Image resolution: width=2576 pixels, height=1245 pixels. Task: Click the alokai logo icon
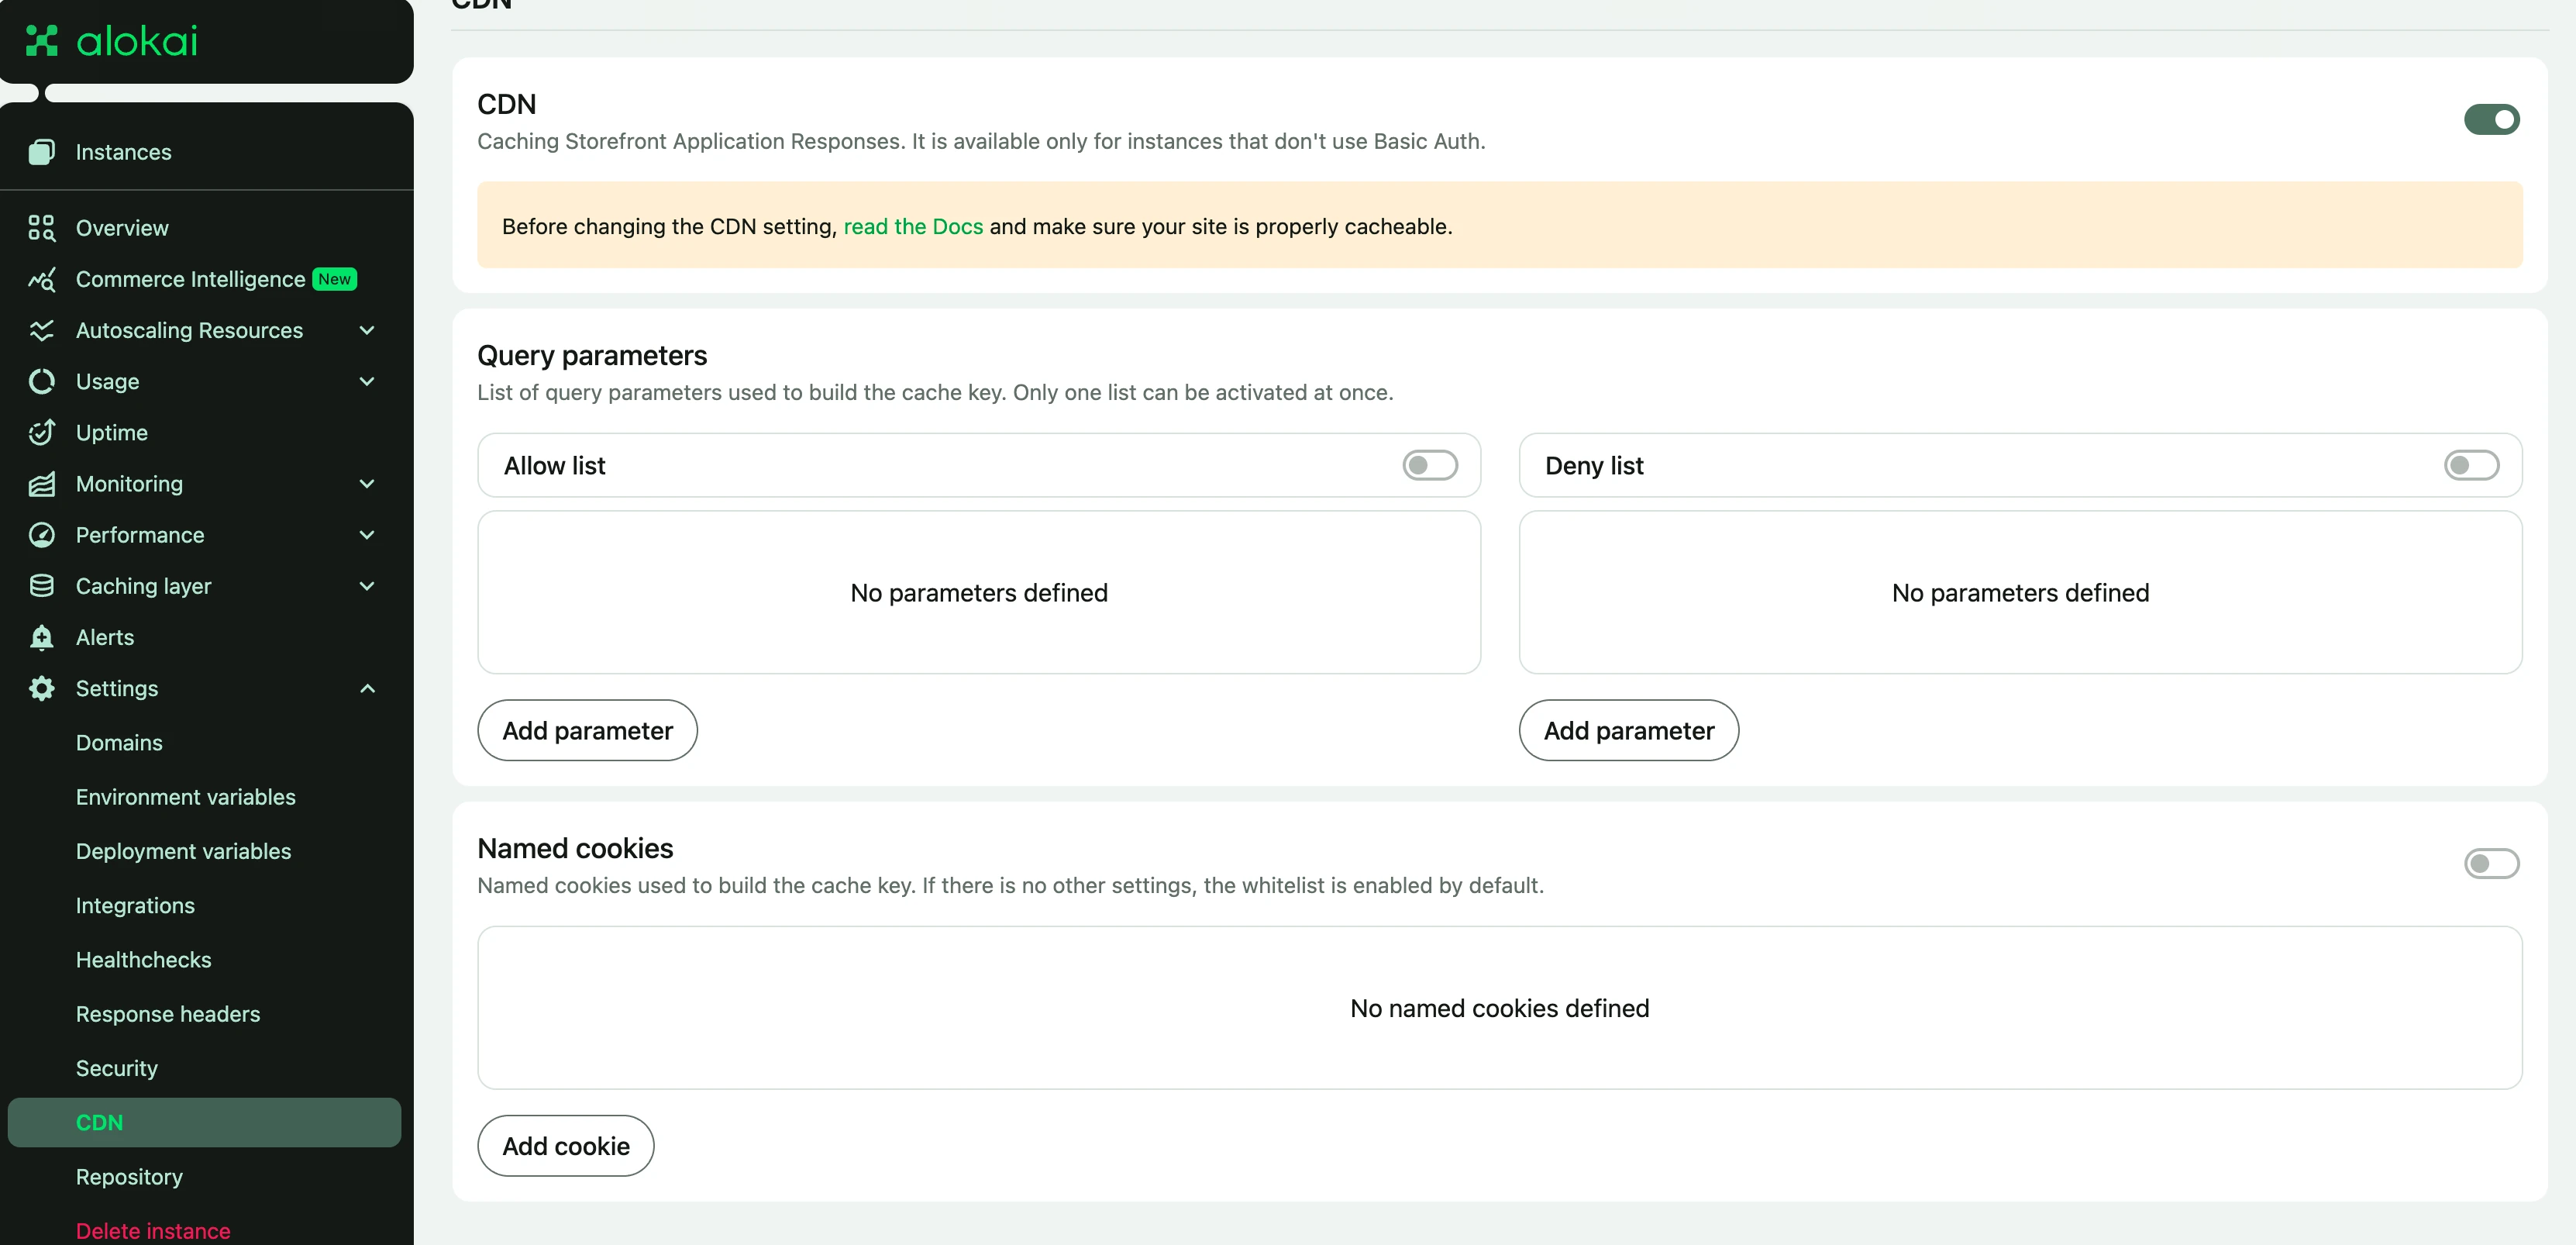click(41, 40)
